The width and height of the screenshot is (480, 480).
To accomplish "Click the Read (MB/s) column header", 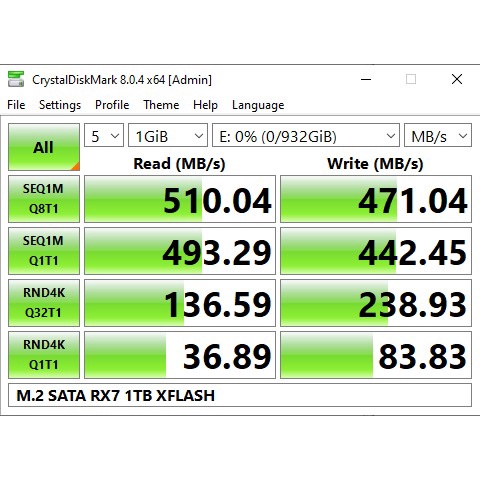I will pos(179,164).
